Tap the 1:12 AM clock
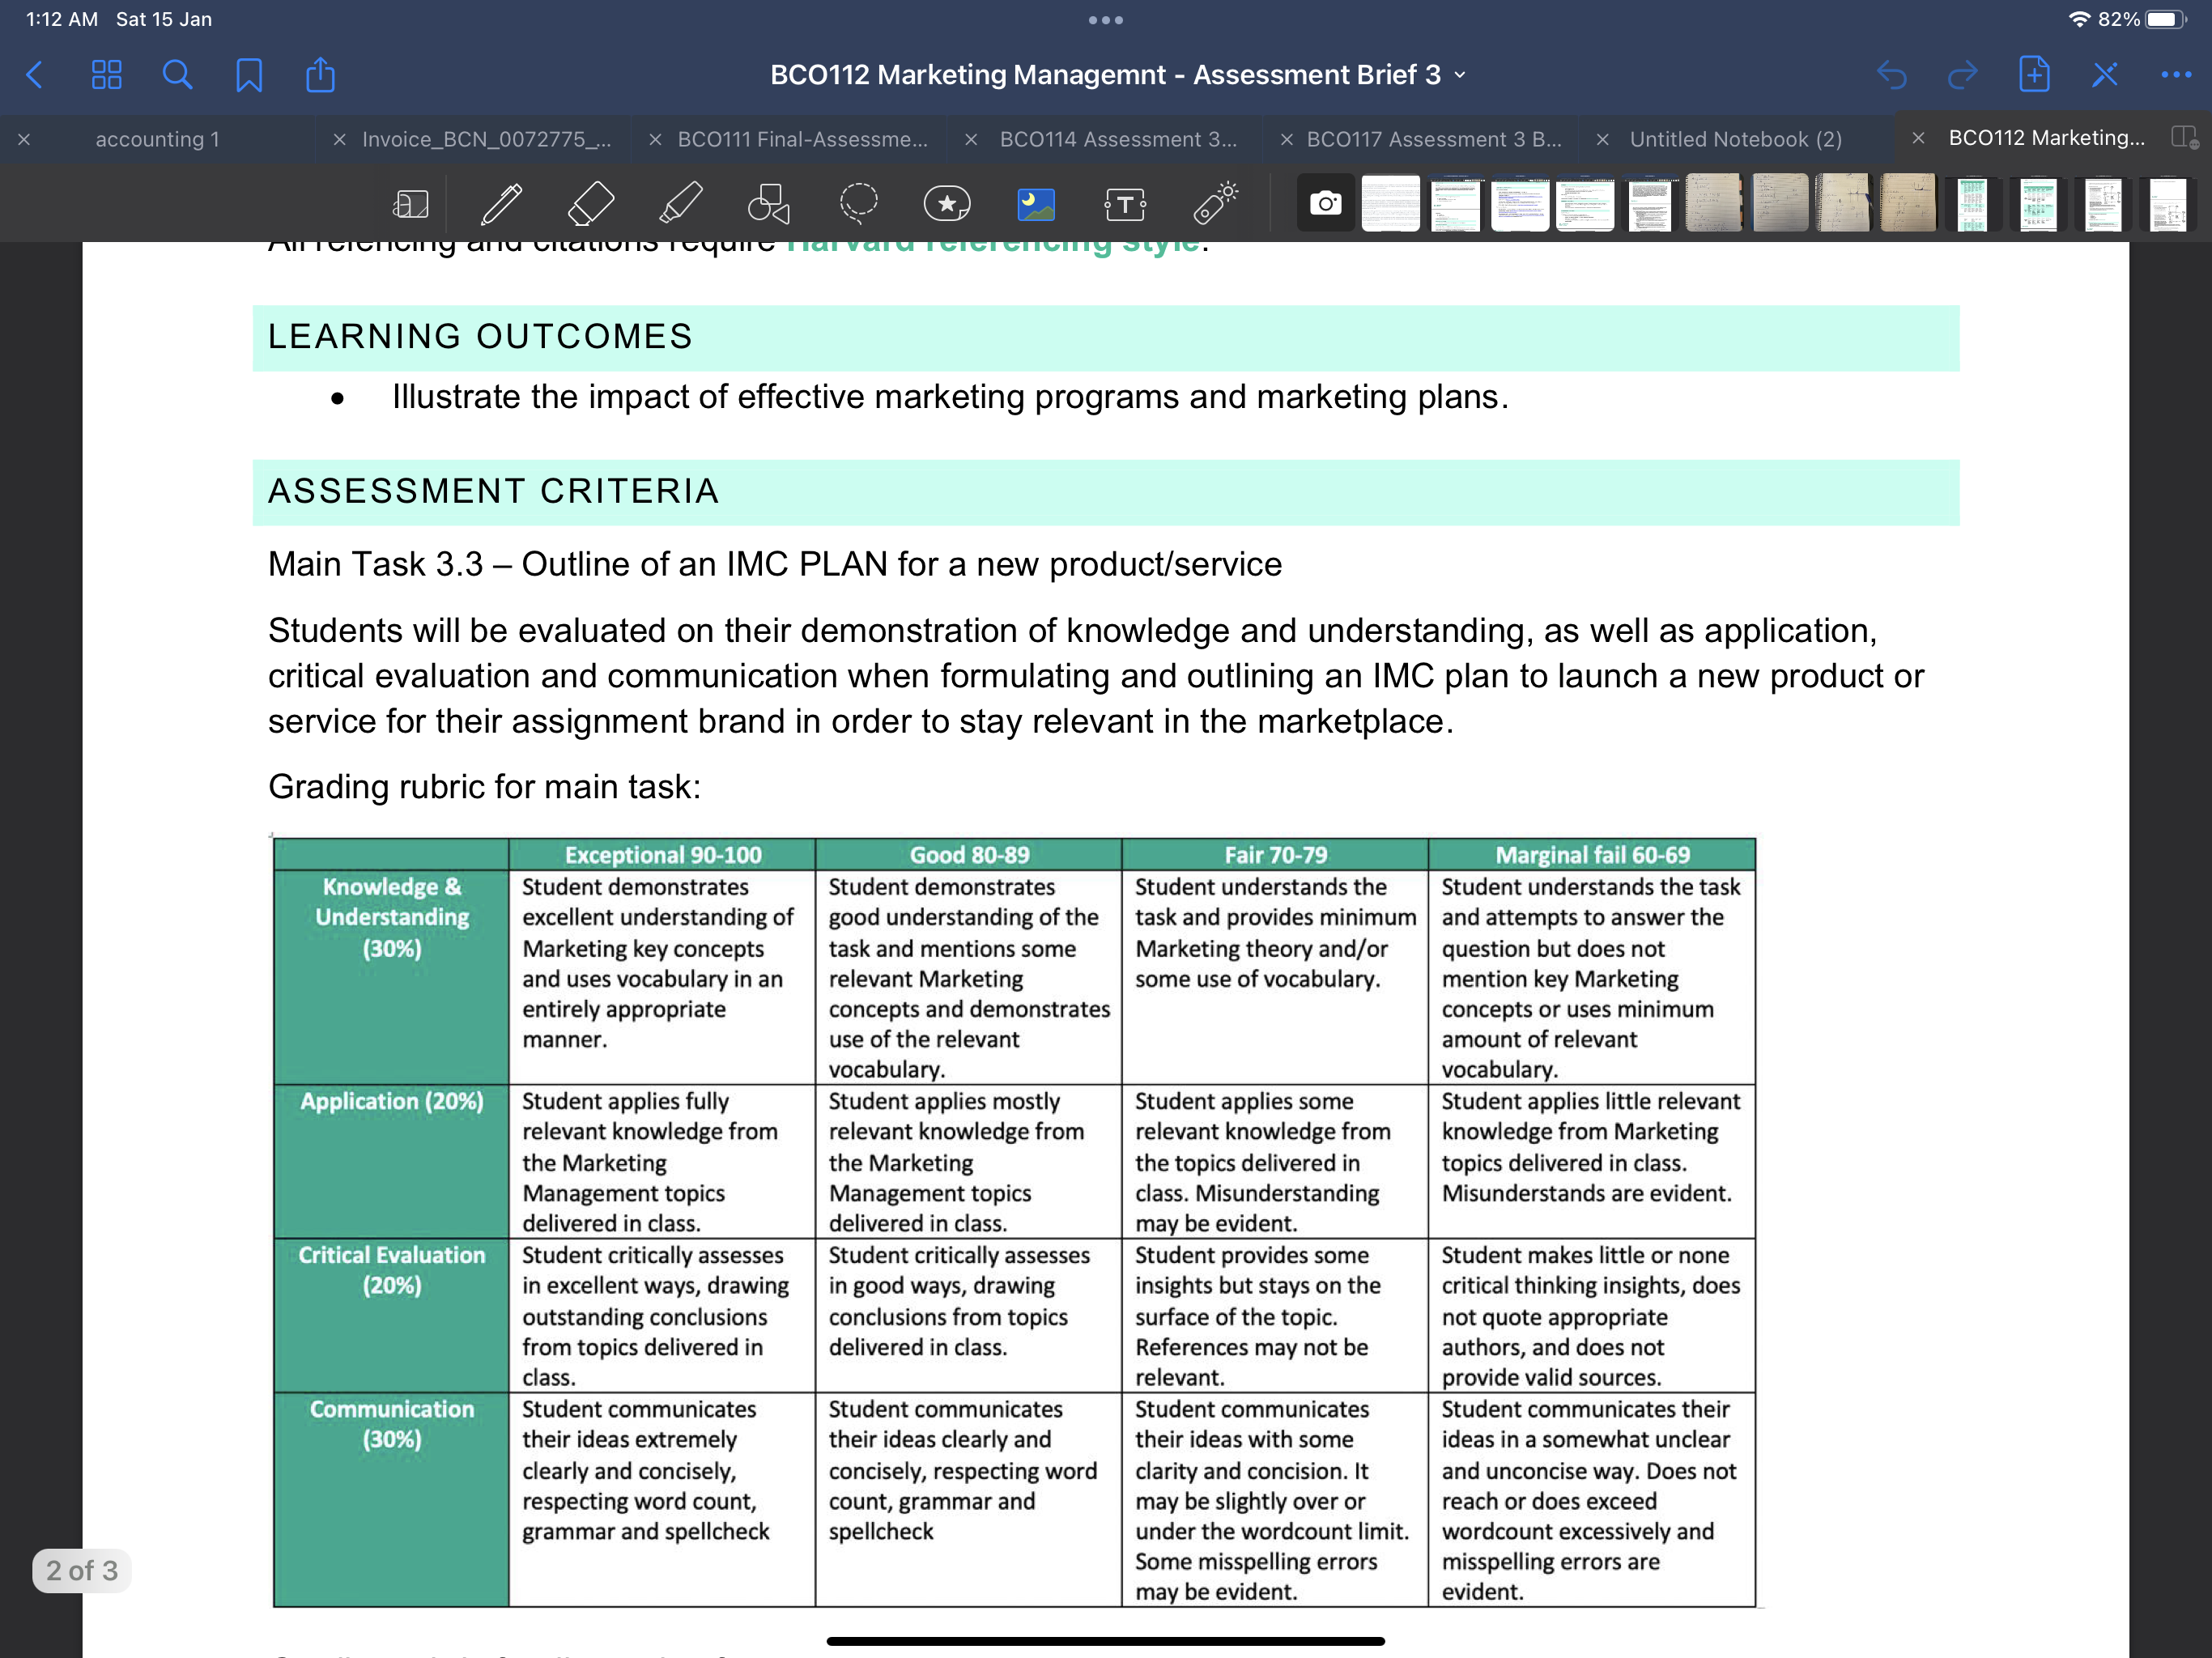 coord(62,19)
